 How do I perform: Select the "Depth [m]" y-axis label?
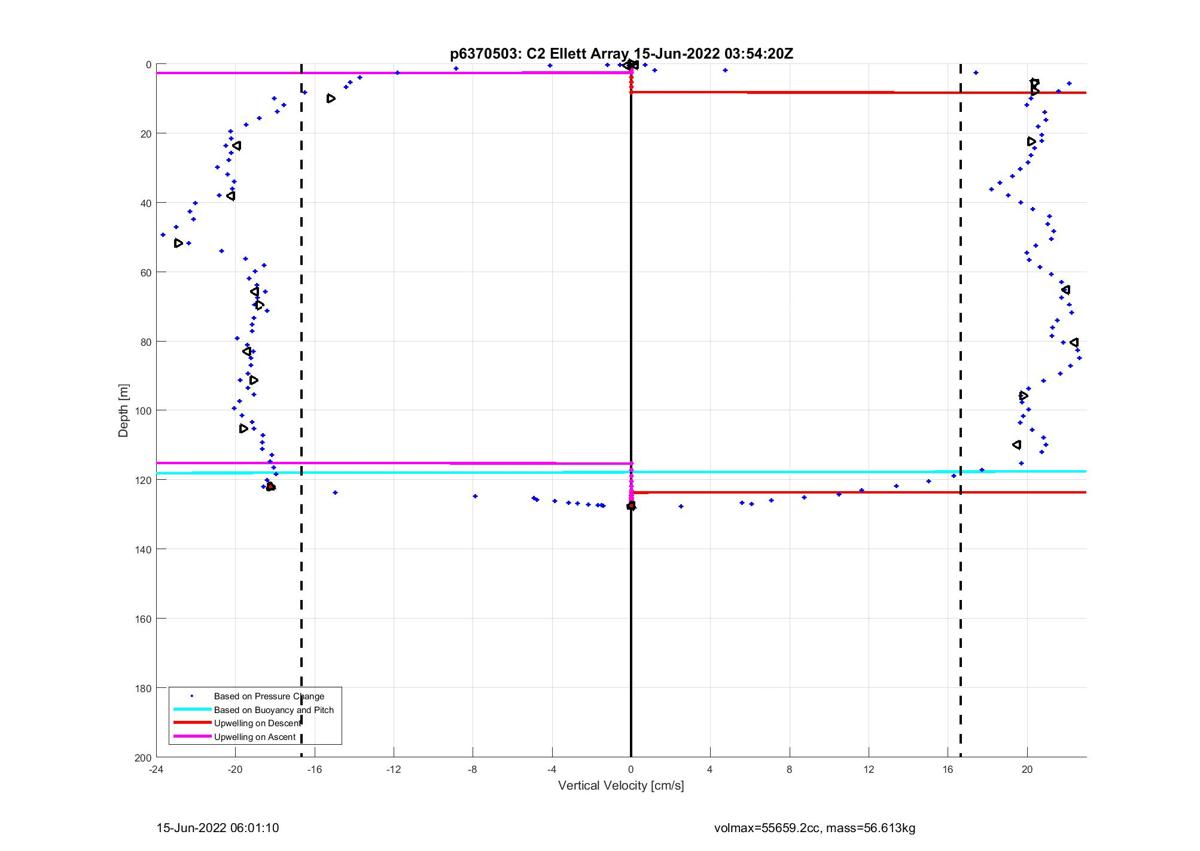tap(124, 410)
